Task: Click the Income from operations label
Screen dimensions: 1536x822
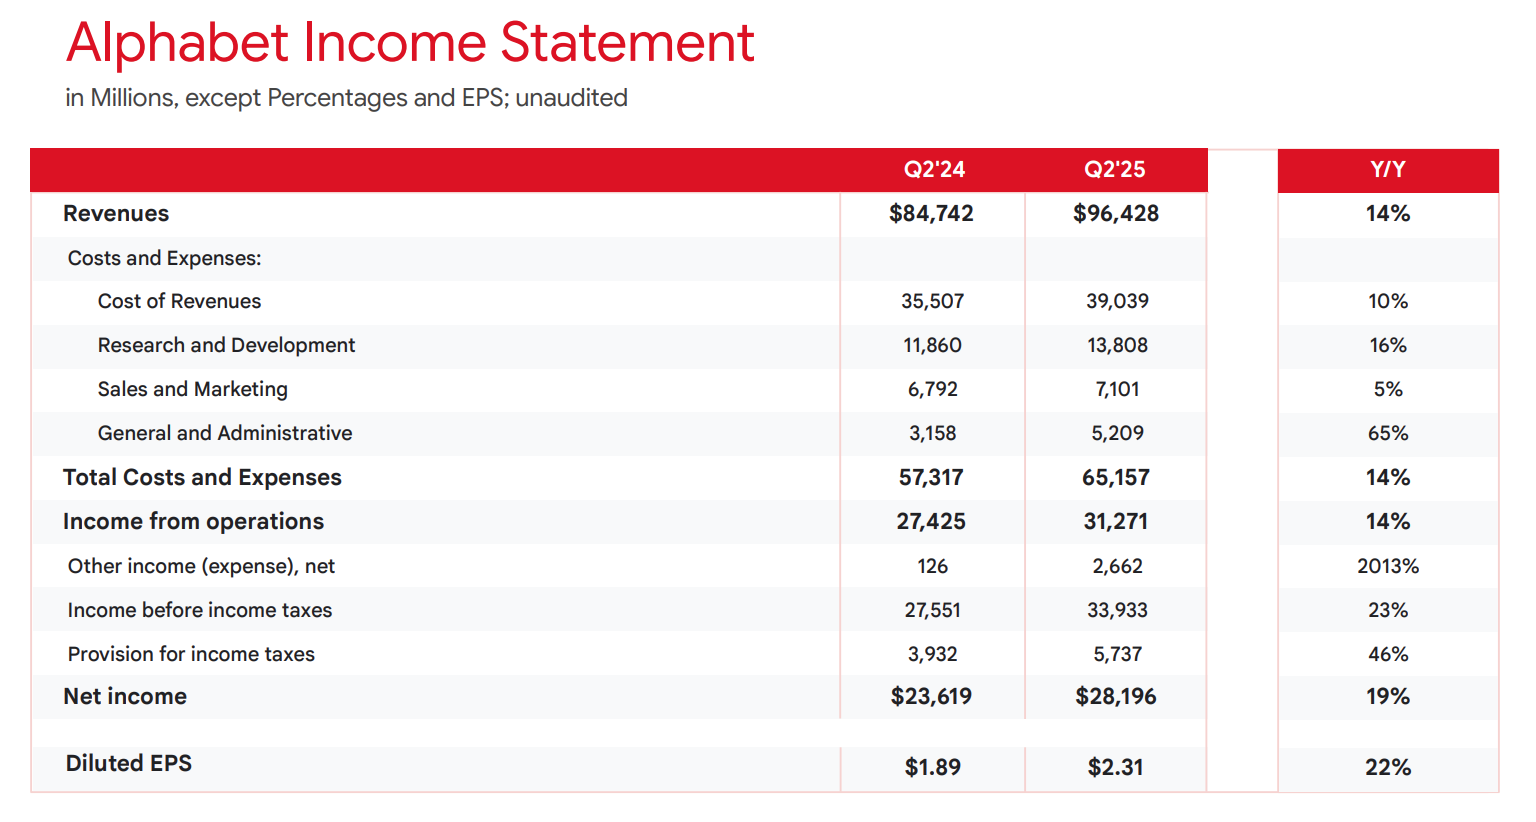Action: (193, 521)
